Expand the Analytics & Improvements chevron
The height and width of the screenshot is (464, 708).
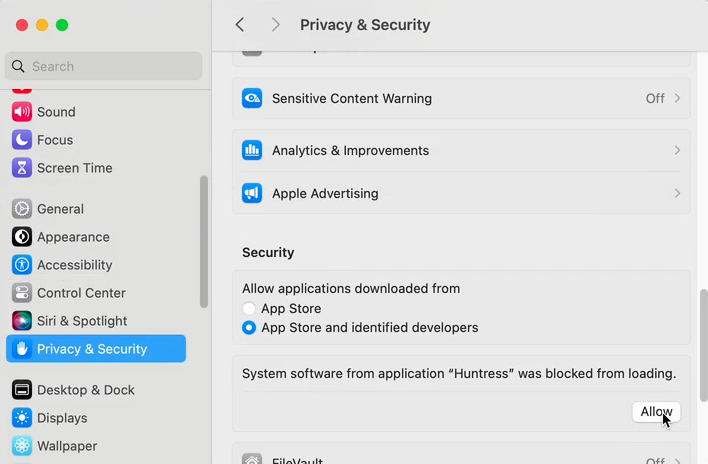coord(677,150)
